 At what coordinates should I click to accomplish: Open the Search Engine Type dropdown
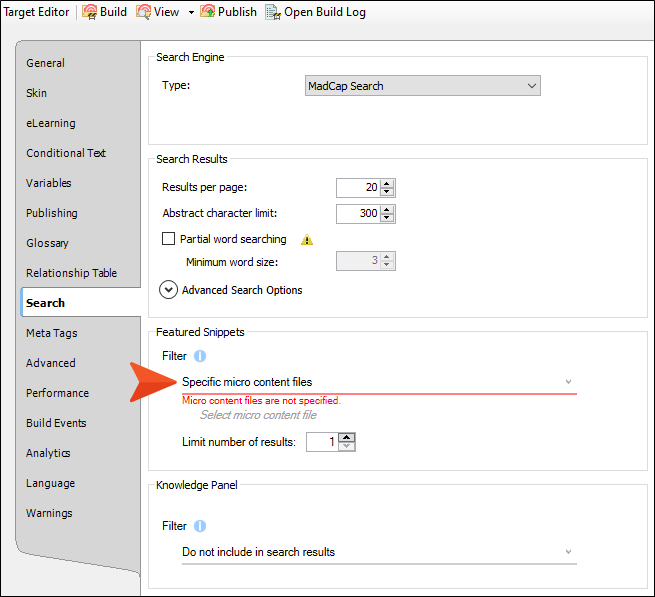click(422, 86)
